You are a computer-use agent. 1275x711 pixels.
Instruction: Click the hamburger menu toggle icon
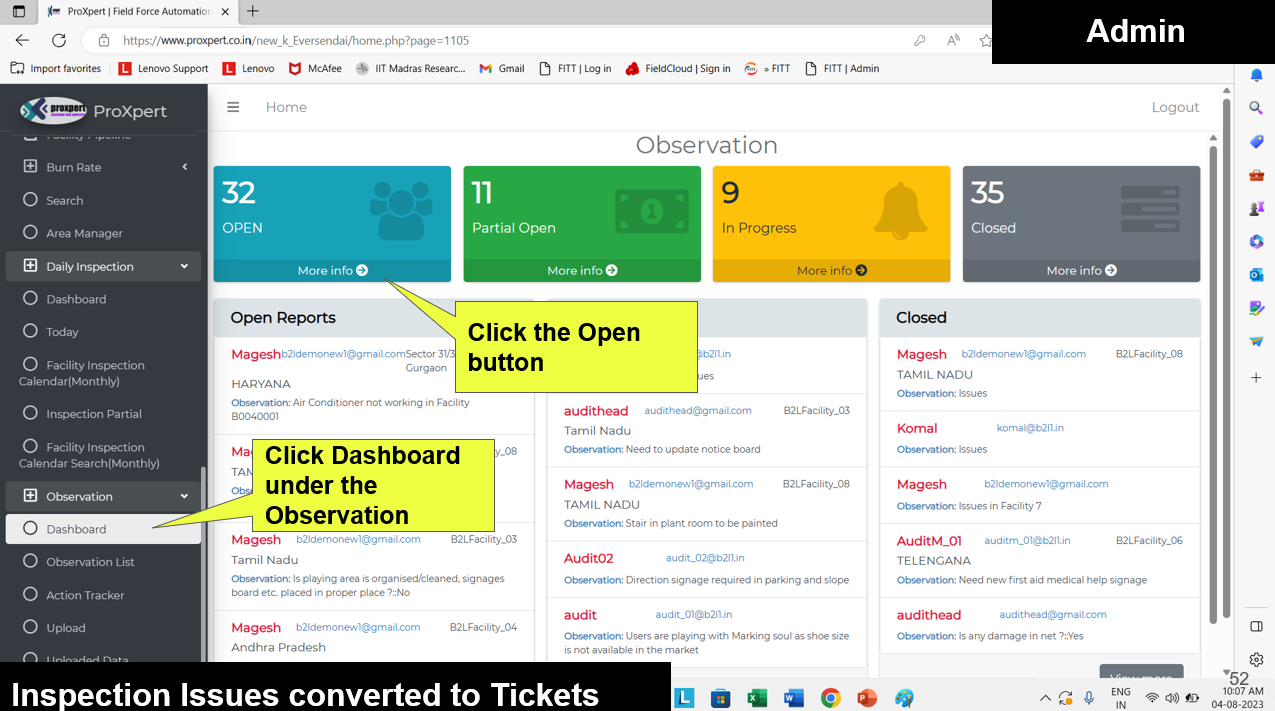pos(233,107)
